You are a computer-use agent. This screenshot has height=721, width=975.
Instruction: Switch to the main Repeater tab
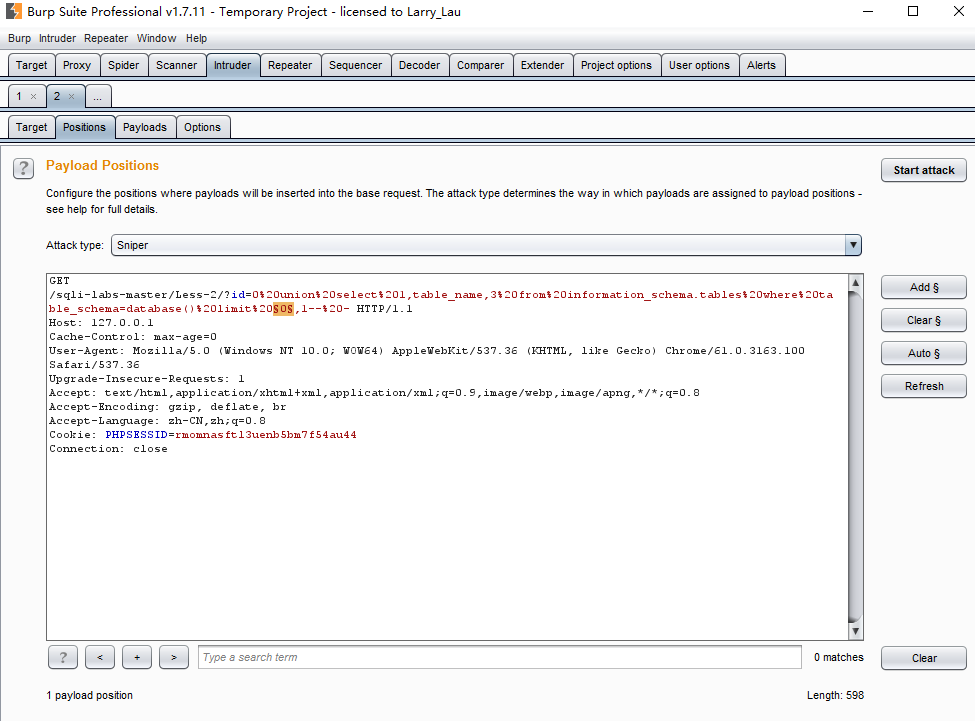290,65
